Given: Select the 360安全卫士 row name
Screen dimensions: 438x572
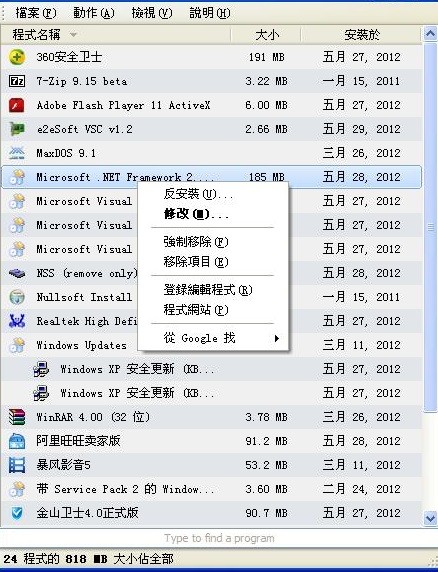Looking at the screenshot, I should coord(69,57).
